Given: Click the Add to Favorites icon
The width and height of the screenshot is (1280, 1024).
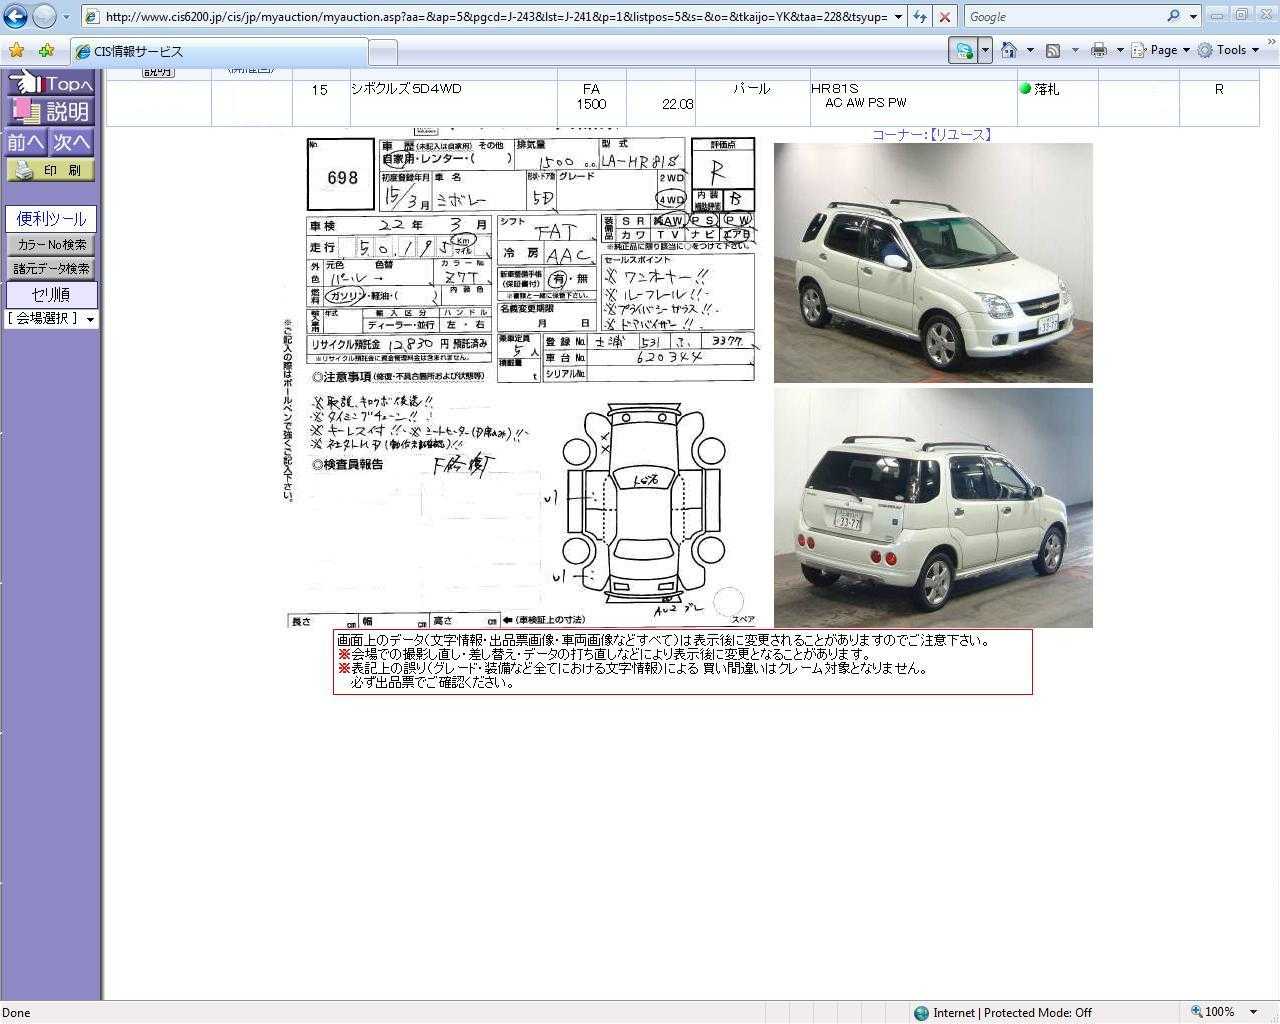Looking at the screenshot, I should click(x=46, y=50).
